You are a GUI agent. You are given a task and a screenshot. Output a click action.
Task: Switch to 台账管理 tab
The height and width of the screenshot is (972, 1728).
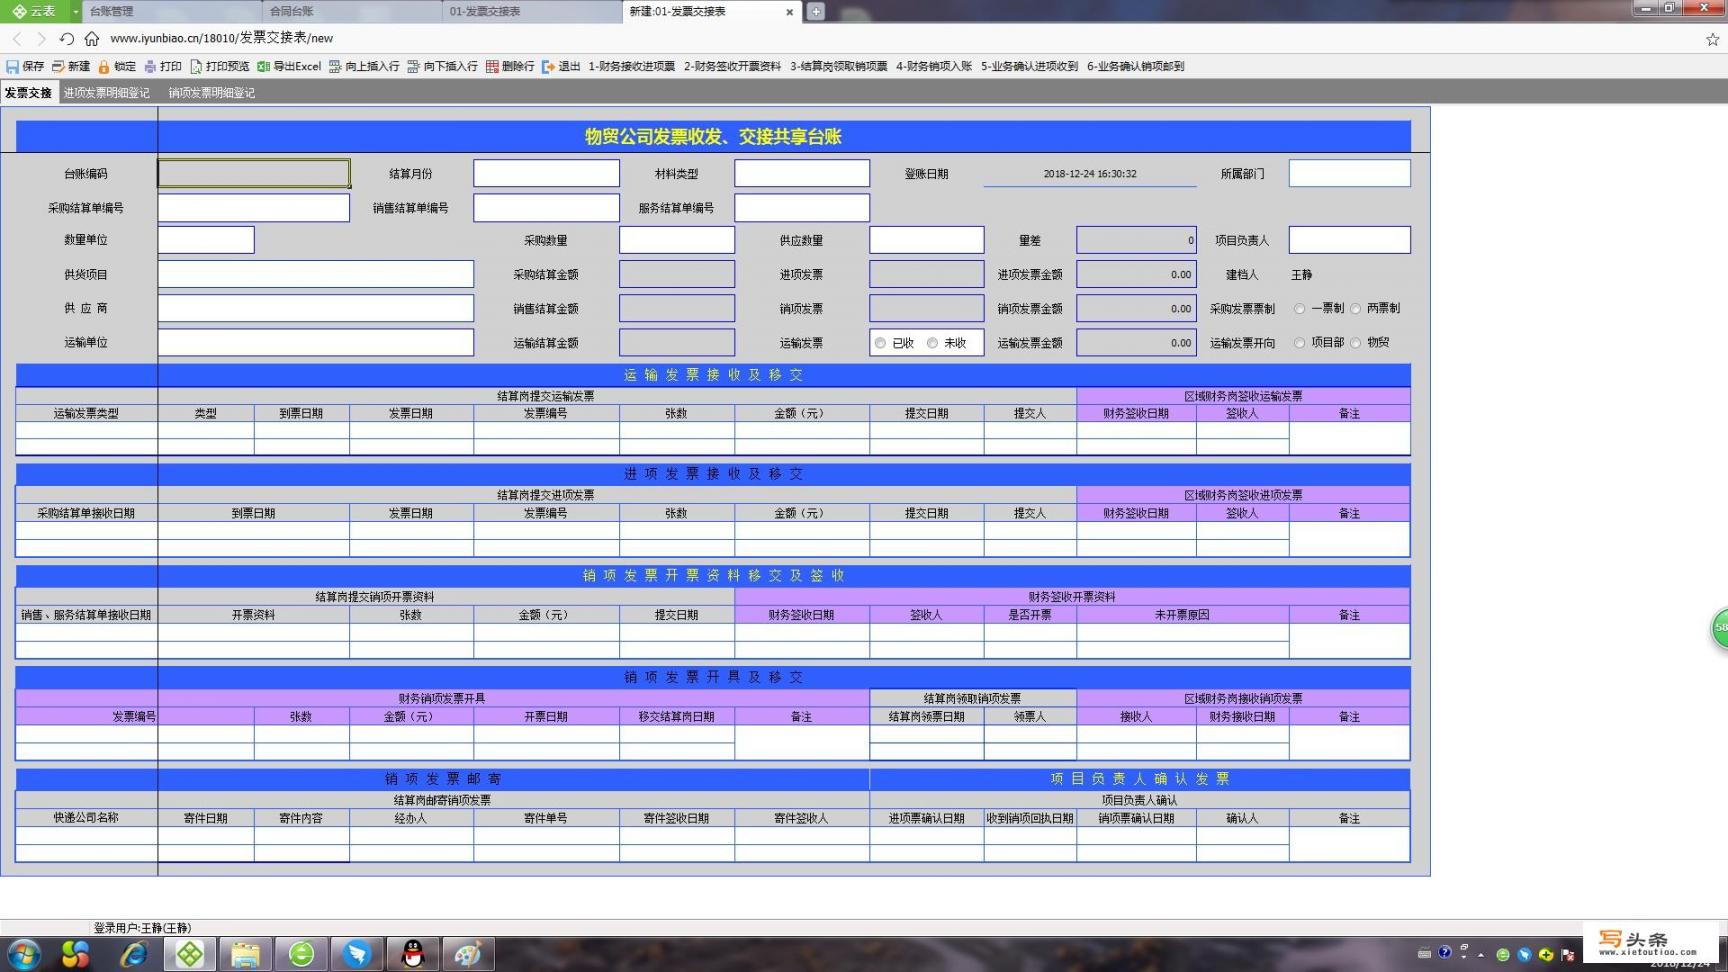pyautogui.click(x=170, y=11)
